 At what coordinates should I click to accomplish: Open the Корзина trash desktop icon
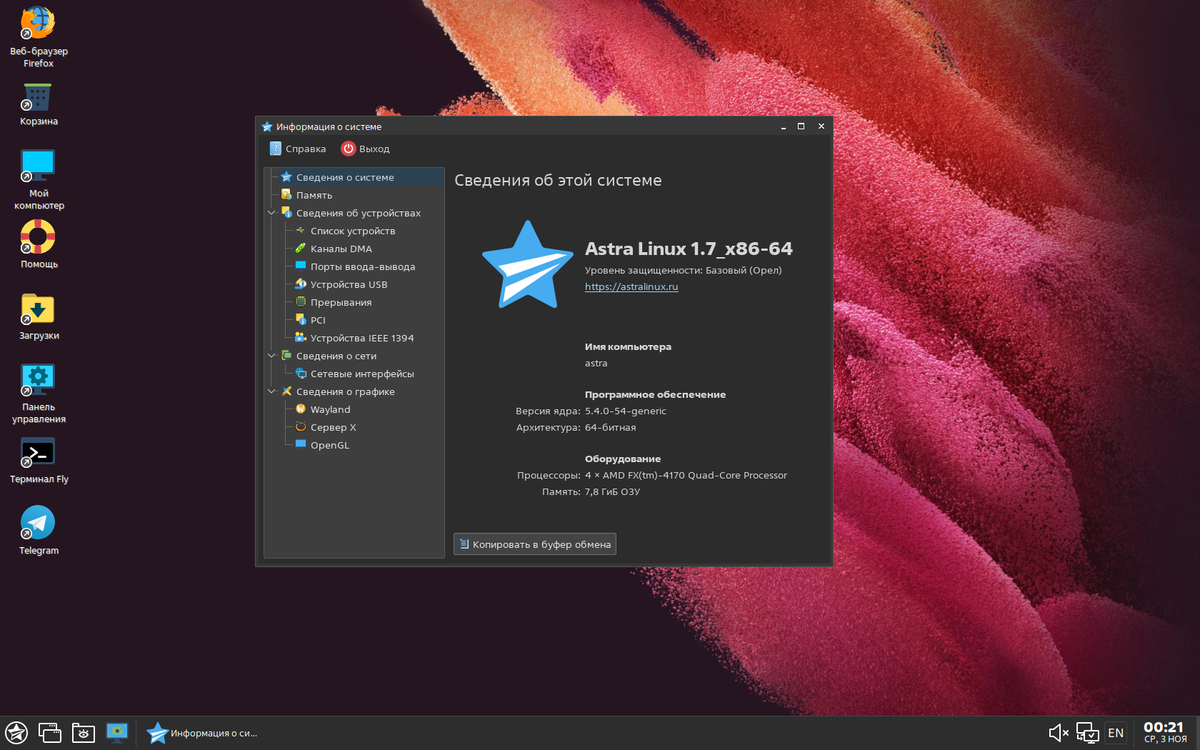coord(38,98)
